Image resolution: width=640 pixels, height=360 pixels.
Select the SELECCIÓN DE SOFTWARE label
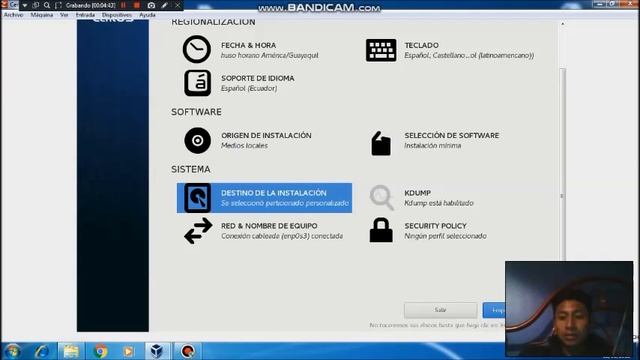[452, 136]
